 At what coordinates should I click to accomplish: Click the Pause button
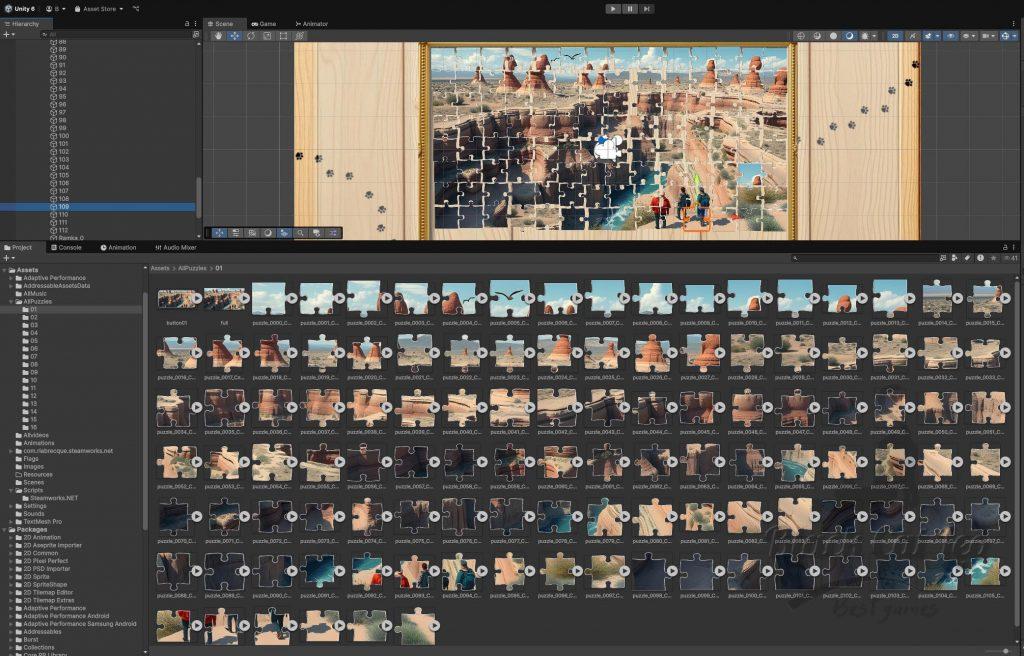point(630,9)
